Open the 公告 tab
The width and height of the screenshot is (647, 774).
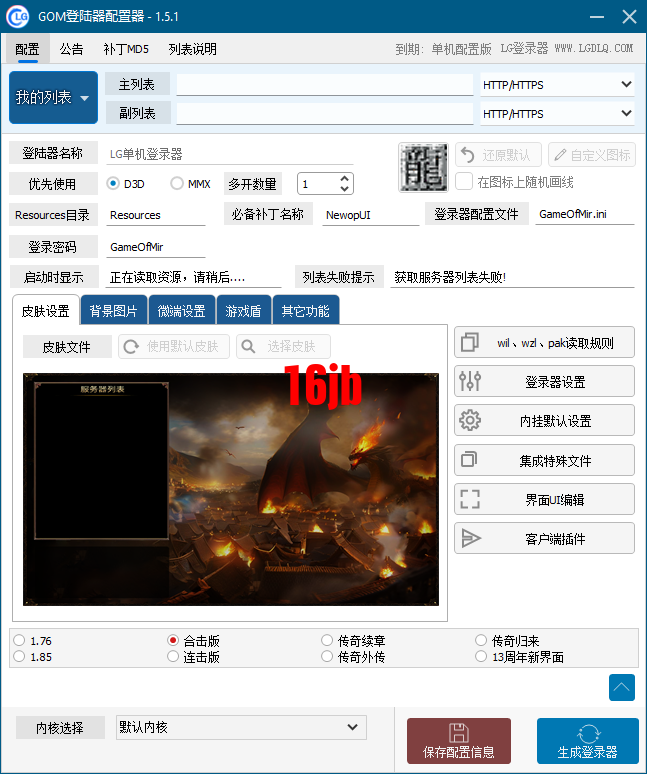pyautogui.click(x=72, y=49)
